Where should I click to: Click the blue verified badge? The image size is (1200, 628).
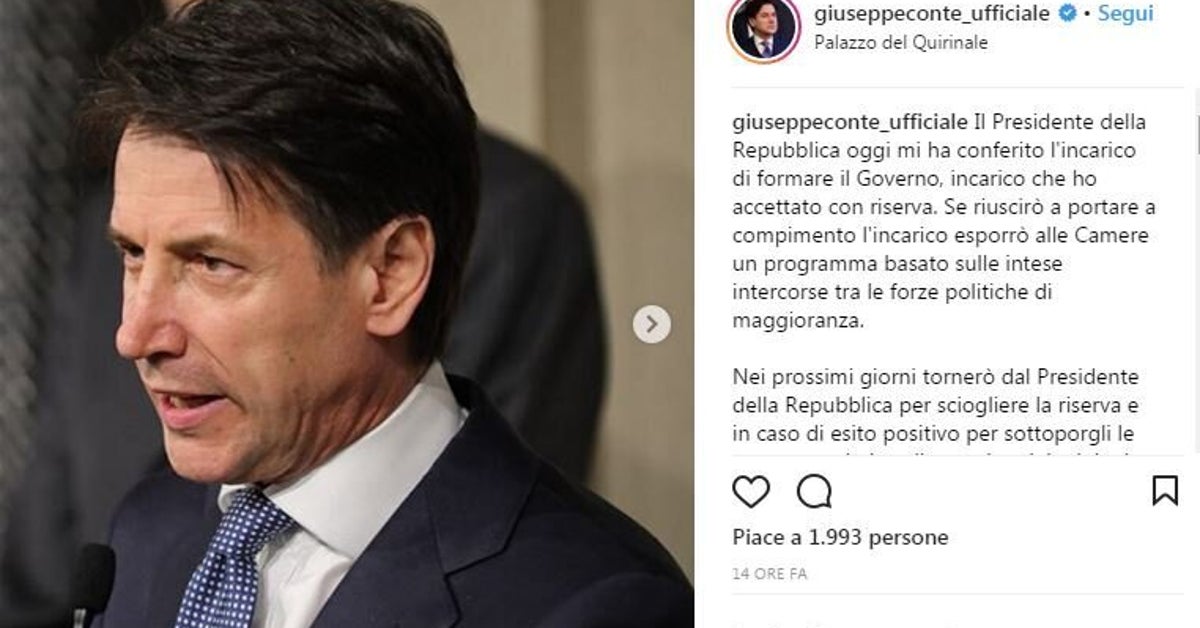[x=1068, y=14]
